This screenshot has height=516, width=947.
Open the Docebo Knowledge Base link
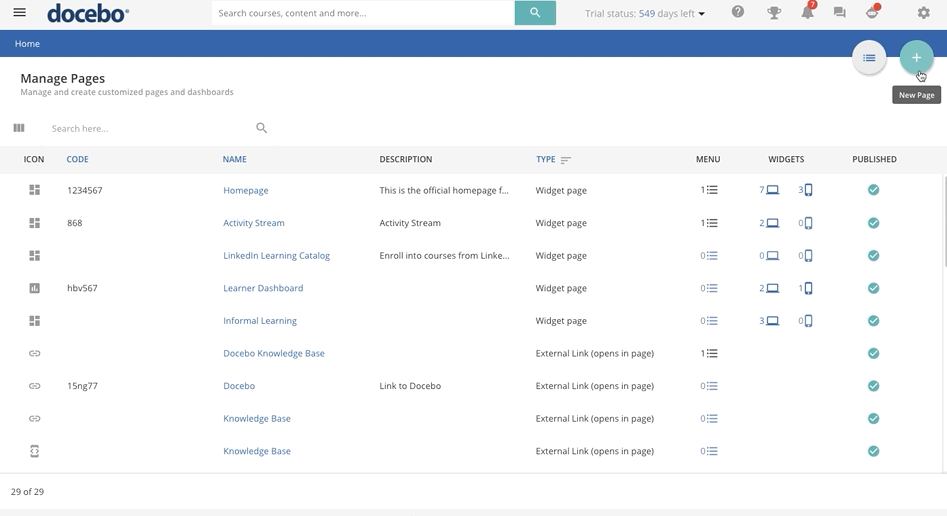point(274,353)
